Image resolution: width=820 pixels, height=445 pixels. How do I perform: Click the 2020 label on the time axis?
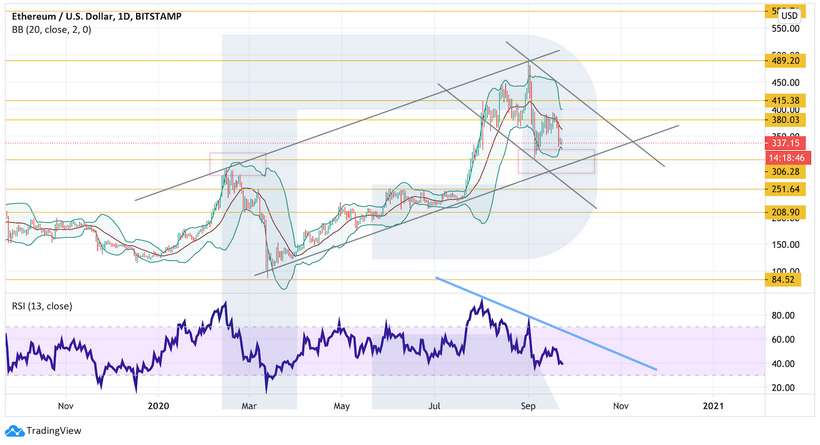(158, 406)
